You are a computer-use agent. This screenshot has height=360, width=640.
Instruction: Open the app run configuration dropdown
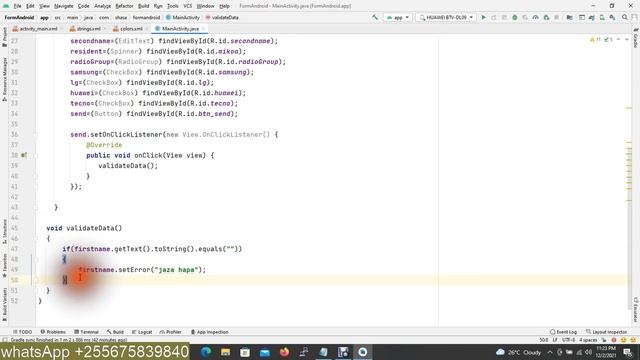click(x=398, y=18)
